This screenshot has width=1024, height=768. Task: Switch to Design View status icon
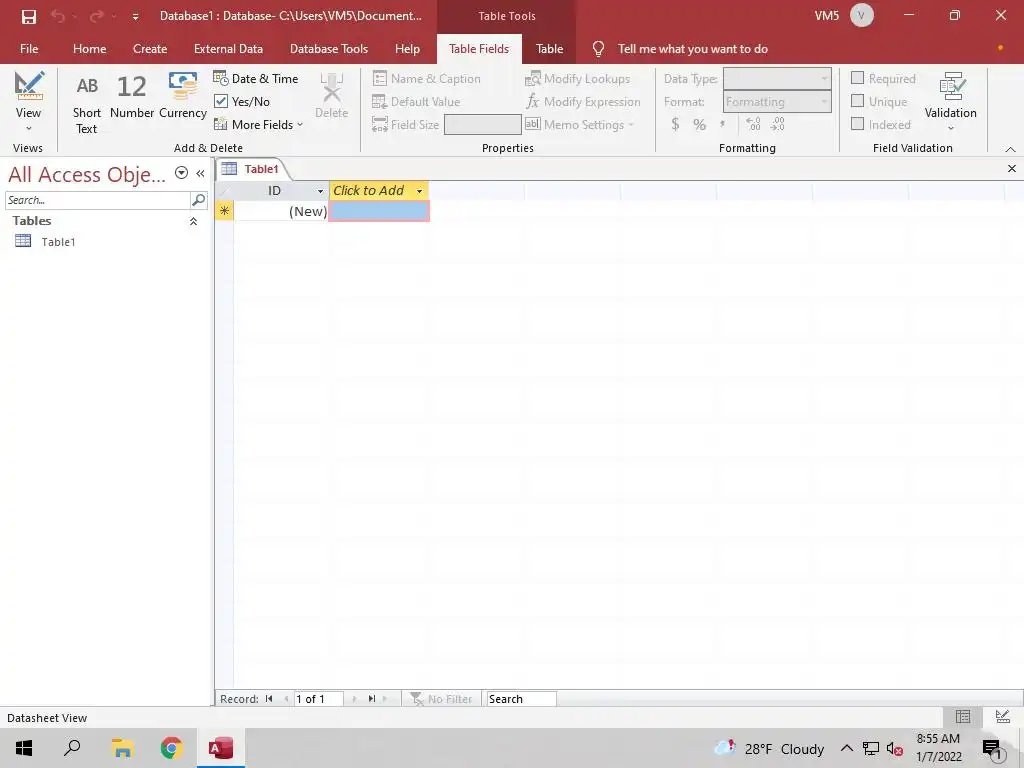click(1002, 716)
